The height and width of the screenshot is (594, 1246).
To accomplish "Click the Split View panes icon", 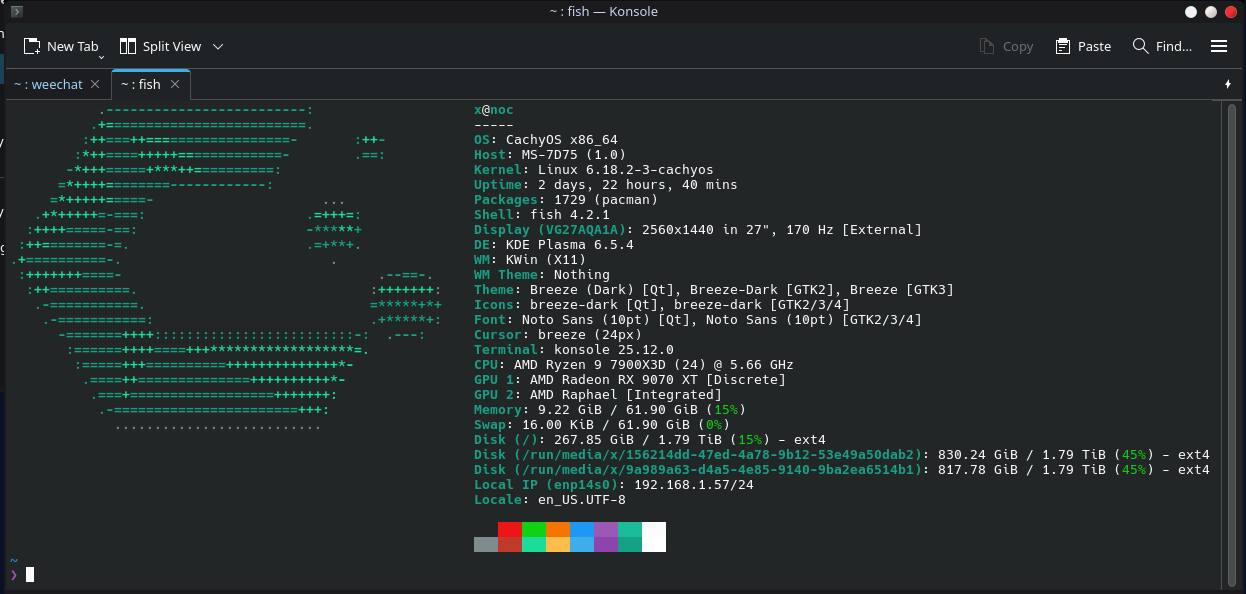I will point(127,46).
